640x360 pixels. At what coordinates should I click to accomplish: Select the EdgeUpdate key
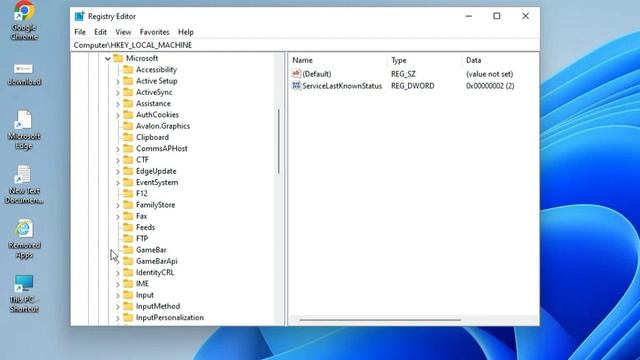156,171
